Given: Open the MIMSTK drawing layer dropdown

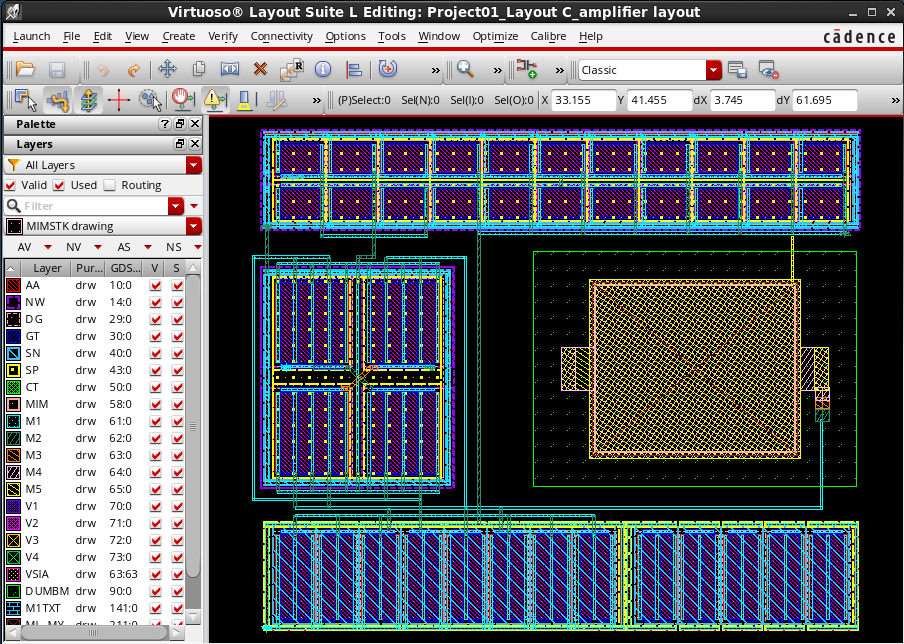Looking at the screenshot, I should point(194,226).
